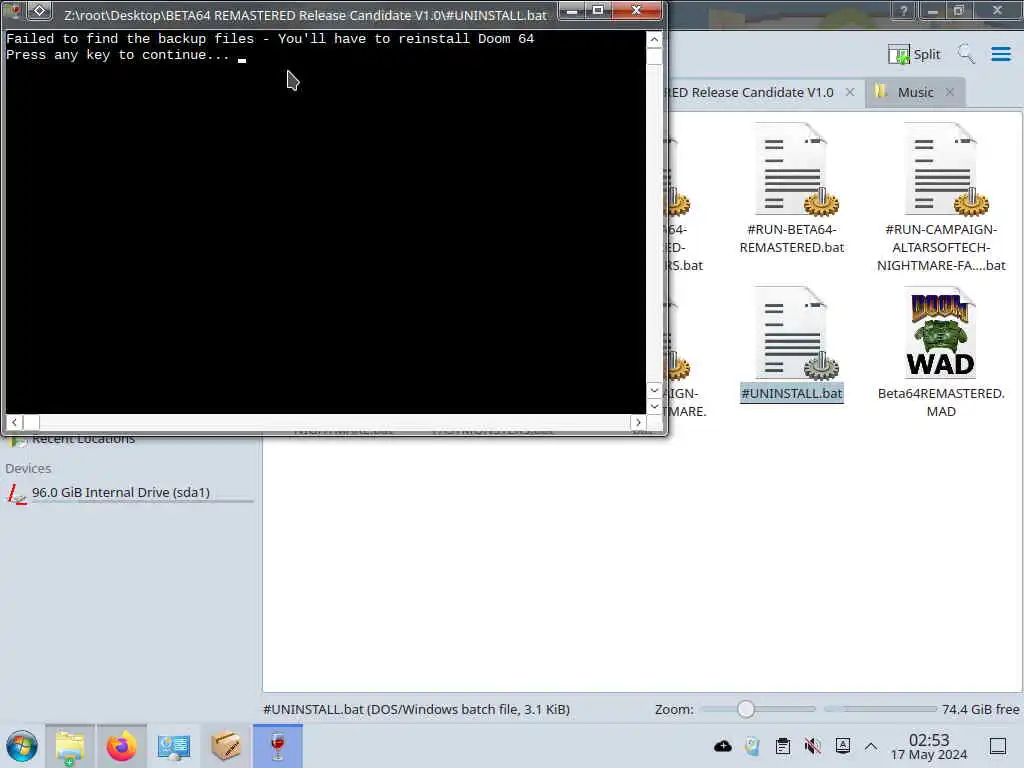This screenshot has width=1024, height=768.
Task: Click the #UNINSTALL.bat file name label
Action: coord(792,393)
